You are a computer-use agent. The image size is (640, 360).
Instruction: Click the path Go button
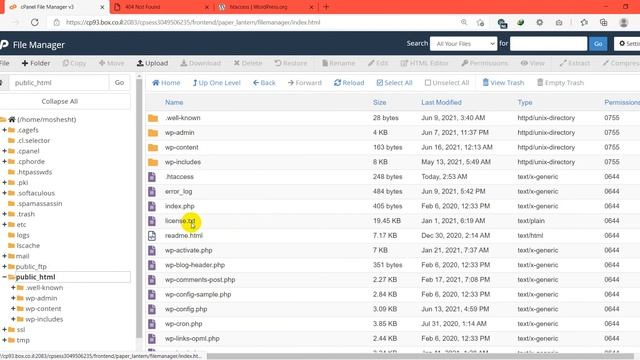119,83
